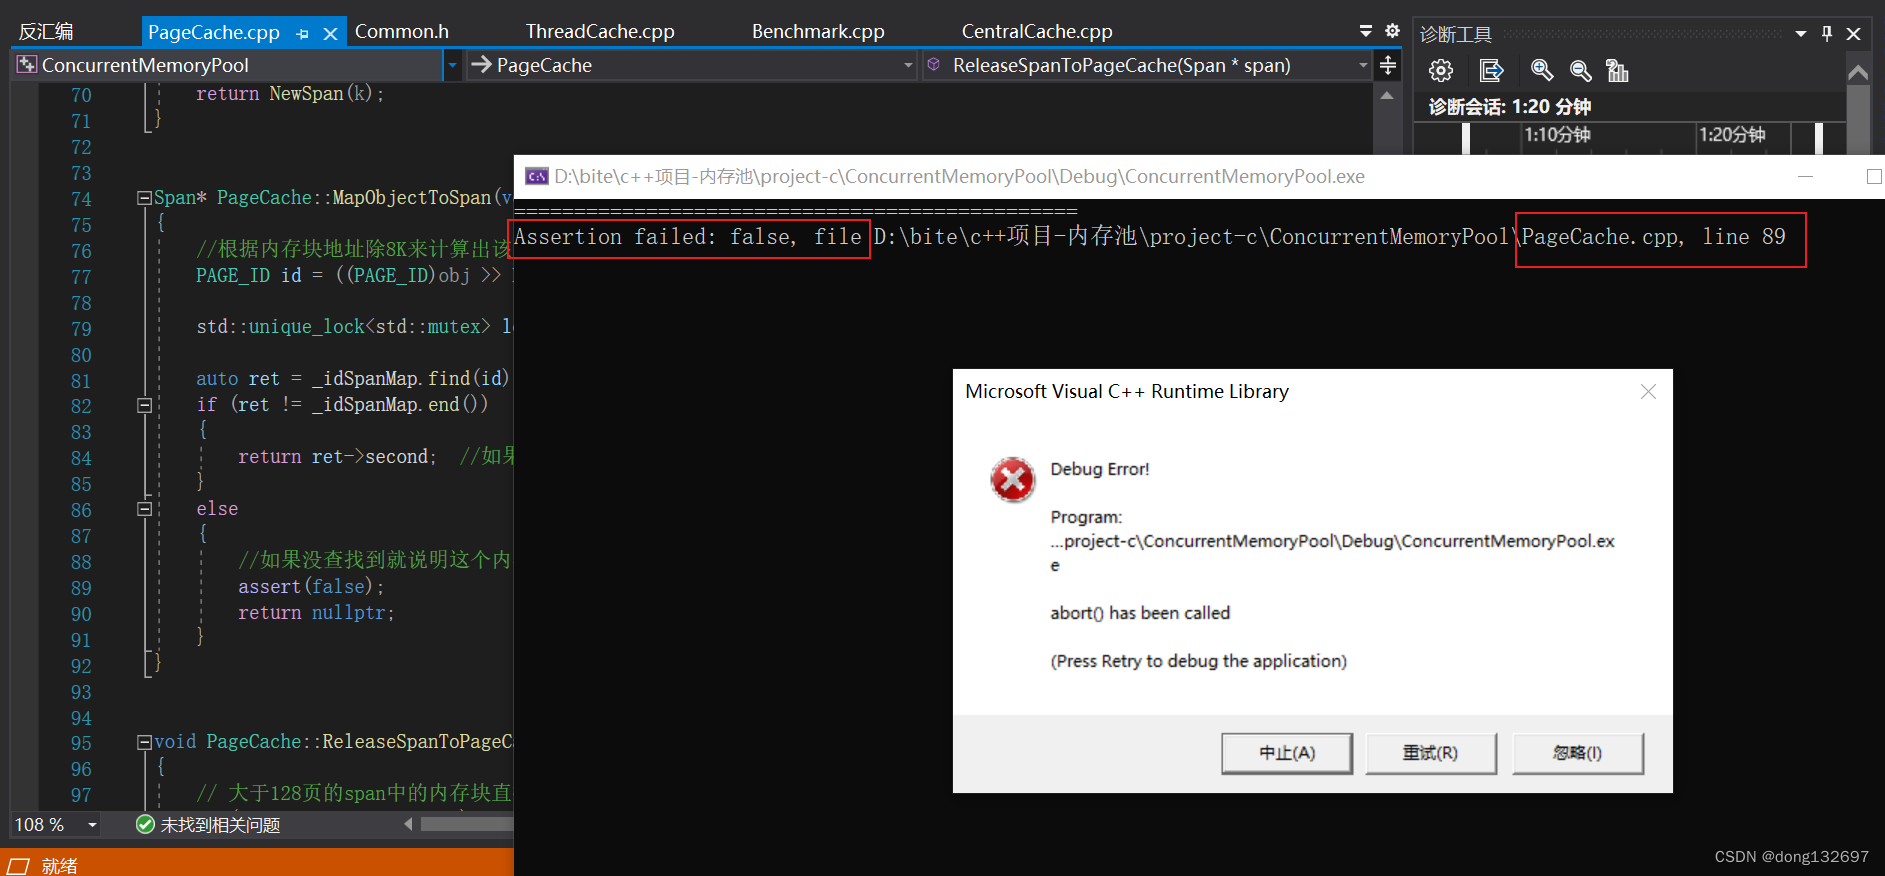This screenshot has height=876, width=1885.
Task: Click the 1:20分钟 timeline marker
Action: [1732, 134]
